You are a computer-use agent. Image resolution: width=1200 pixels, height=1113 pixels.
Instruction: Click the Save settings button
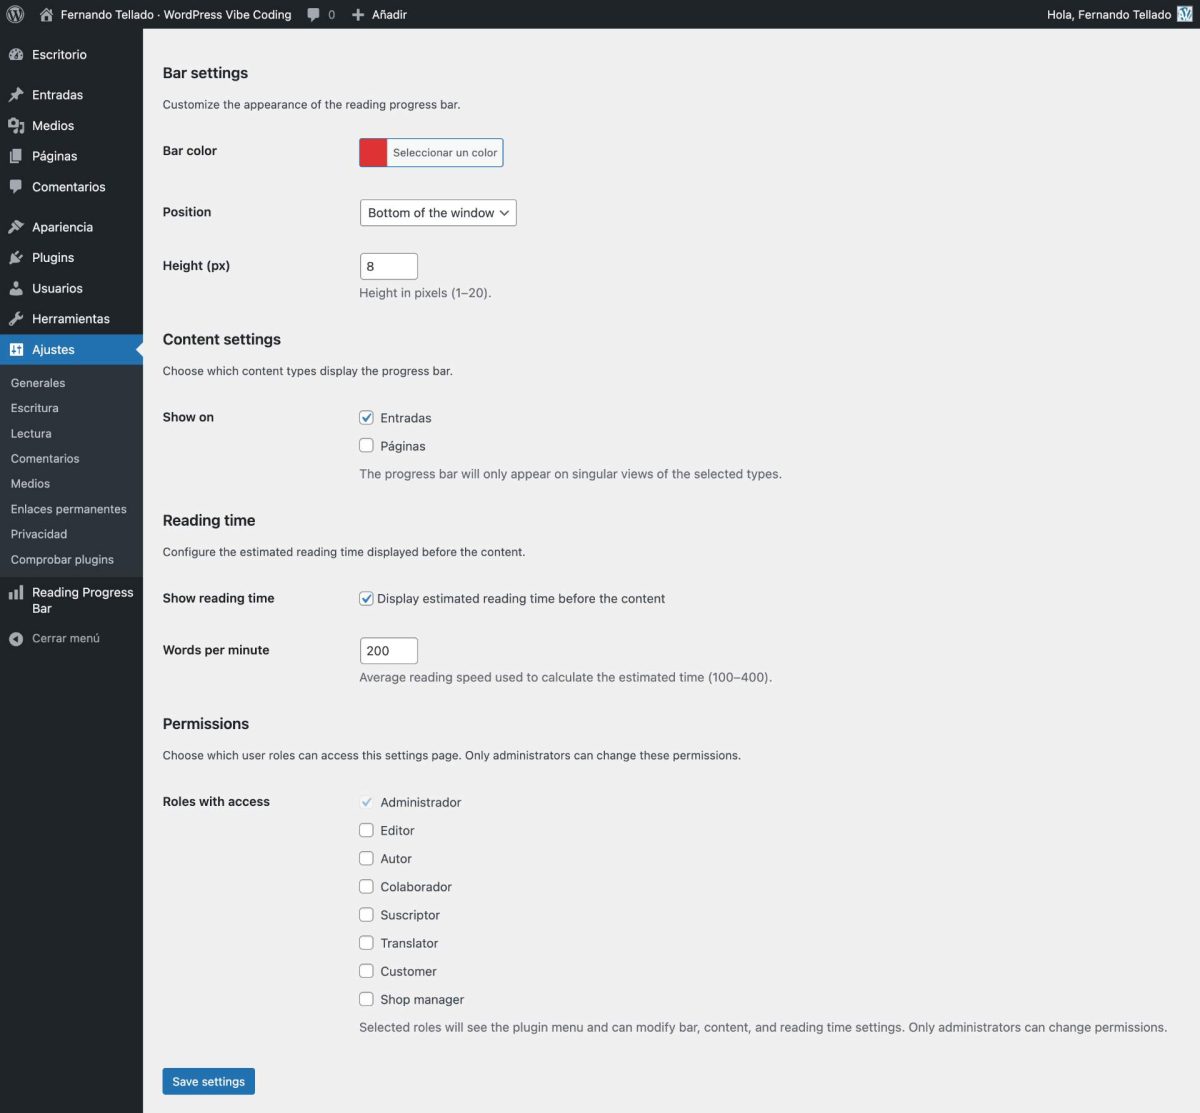208,1081
